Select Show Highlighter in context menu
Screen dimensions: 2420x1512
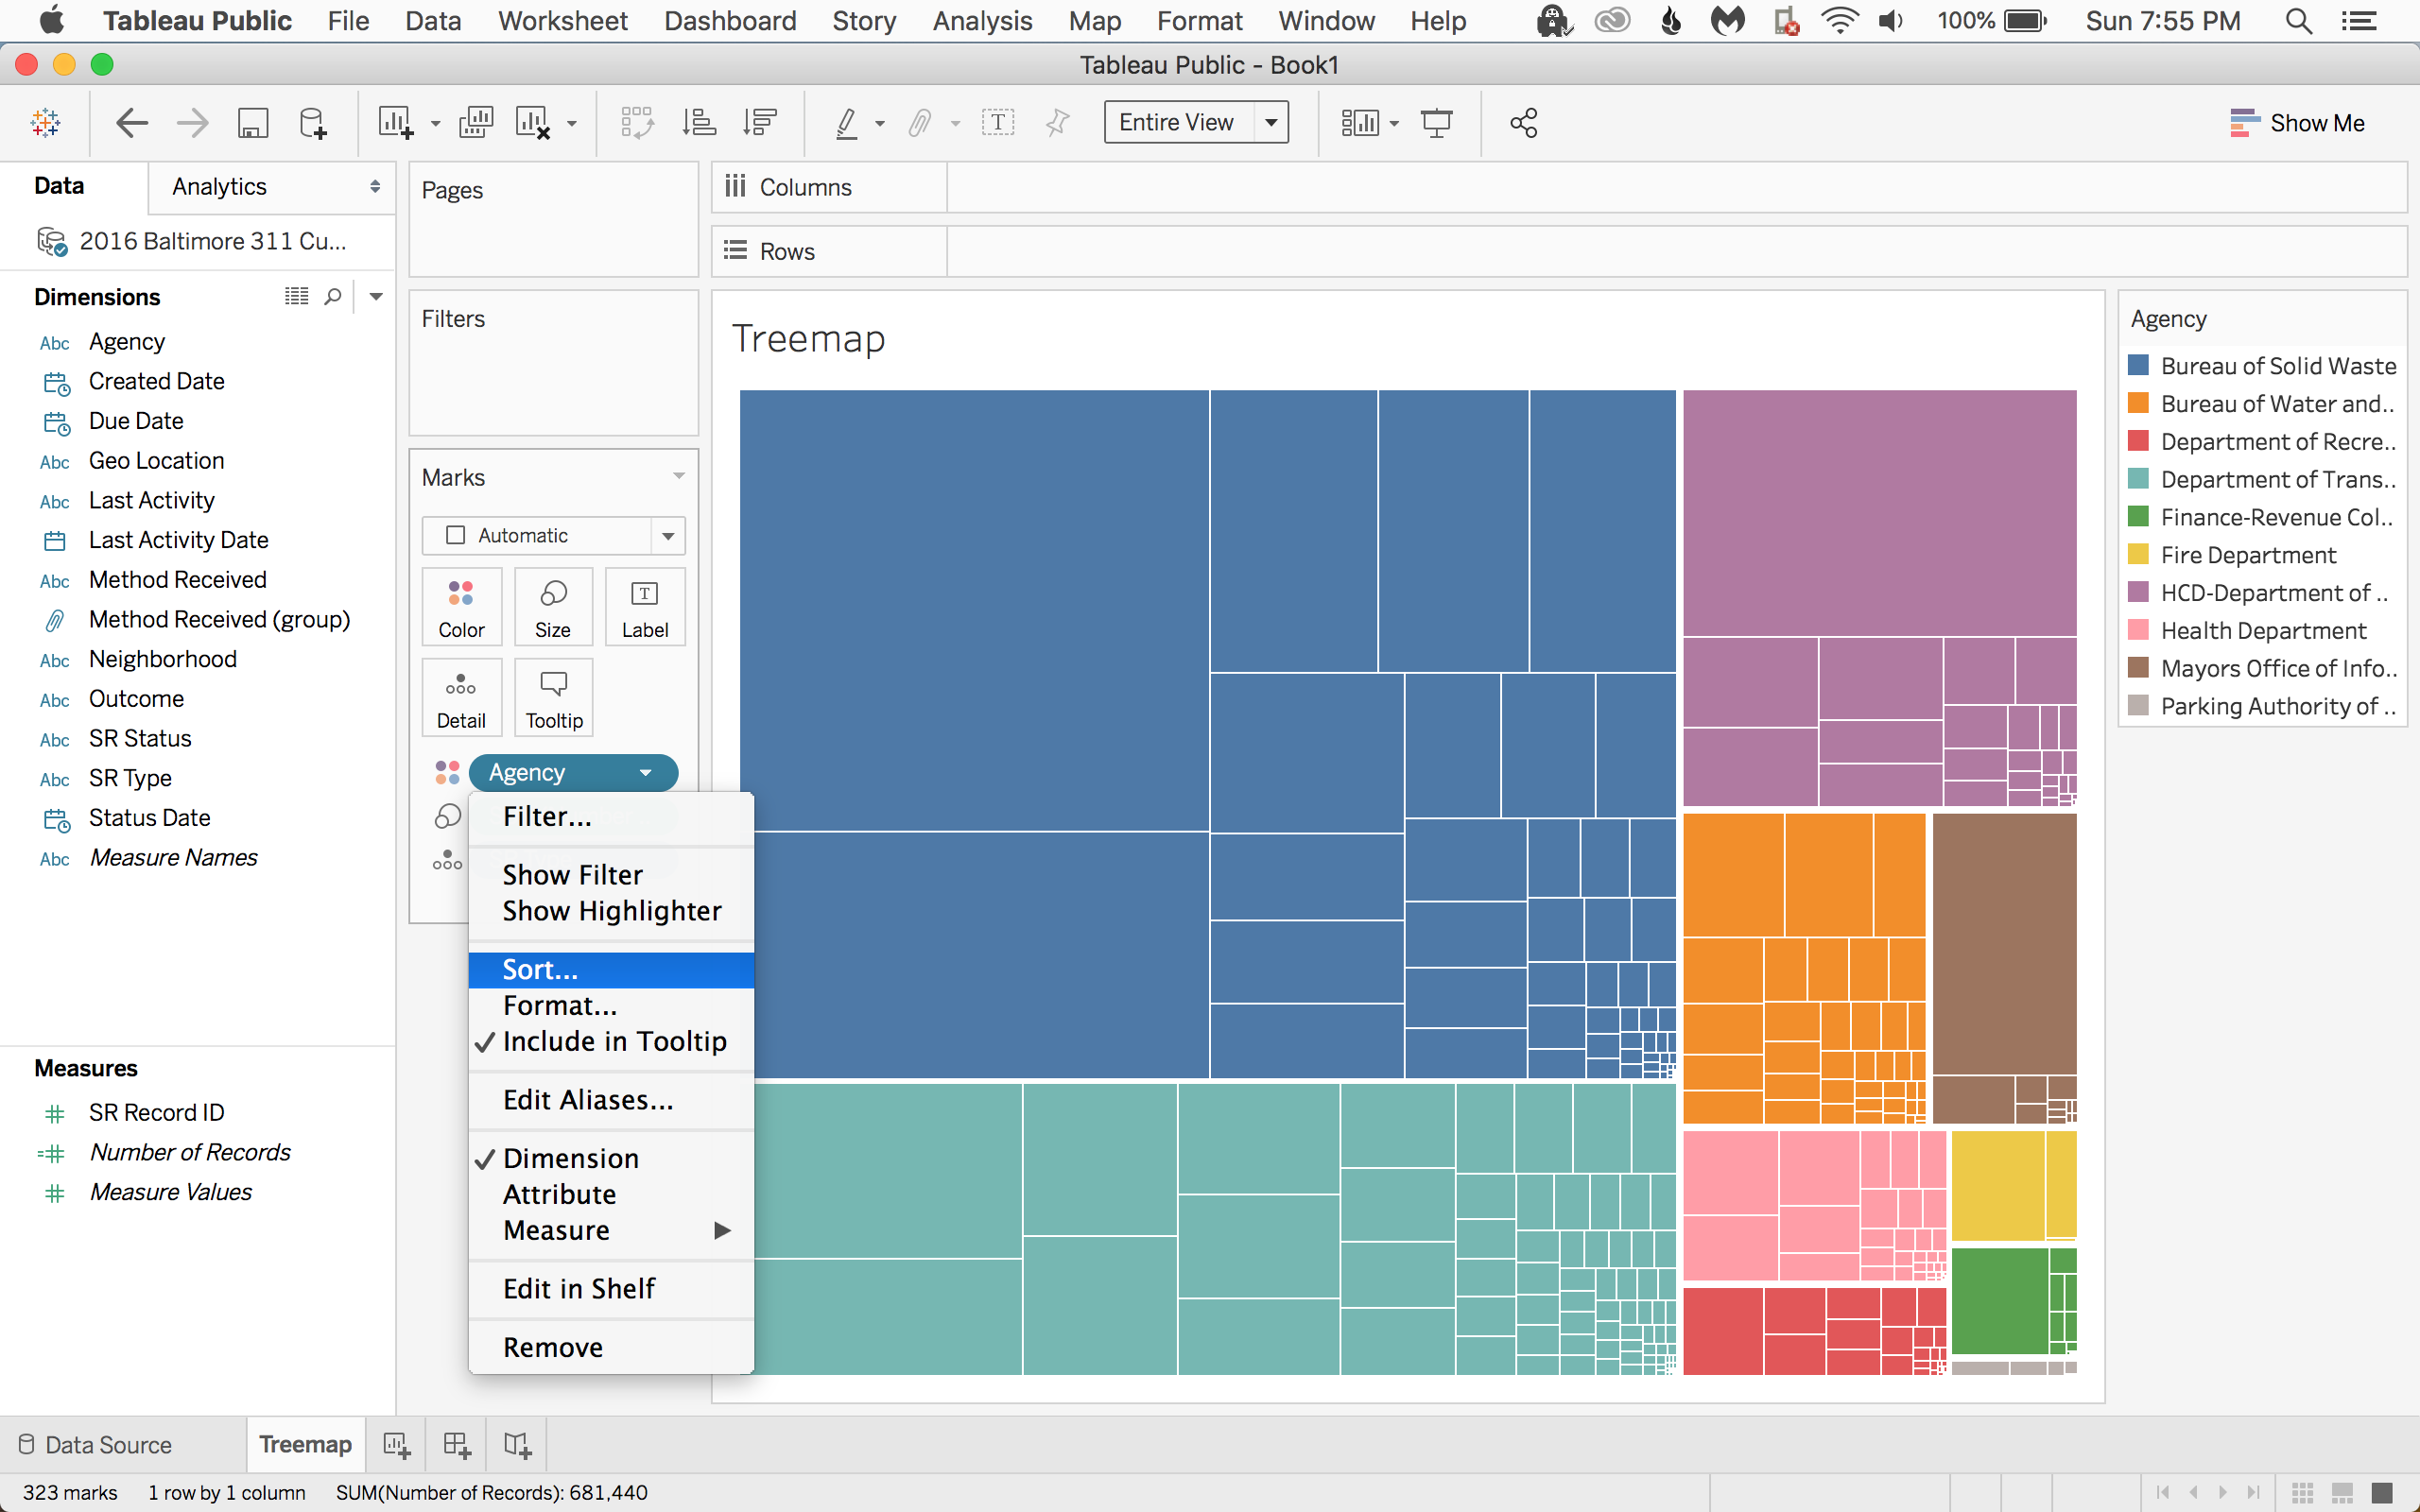click(611, 911)
